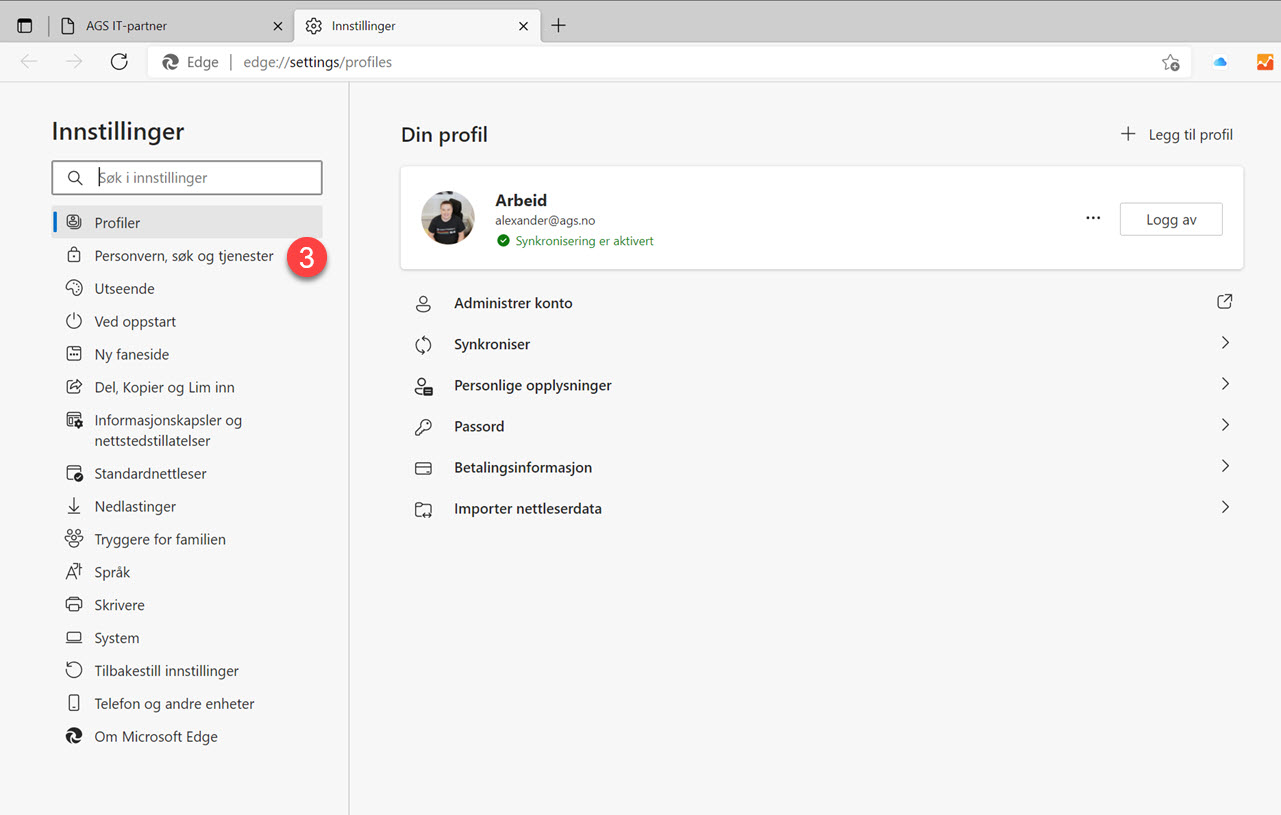Click the Synkroniser sync arrows icon
The height and width of the screenshot is (815, 1281).
(x=423, y=345)
